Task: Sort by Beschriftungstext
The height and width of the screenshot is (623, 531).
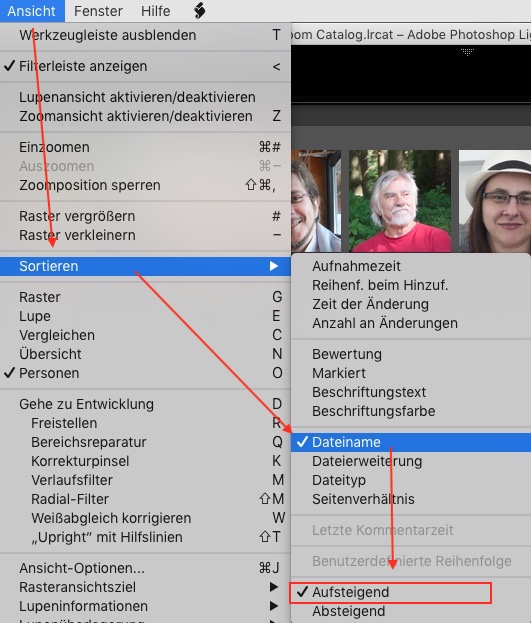Action: [x=411, y=392]
